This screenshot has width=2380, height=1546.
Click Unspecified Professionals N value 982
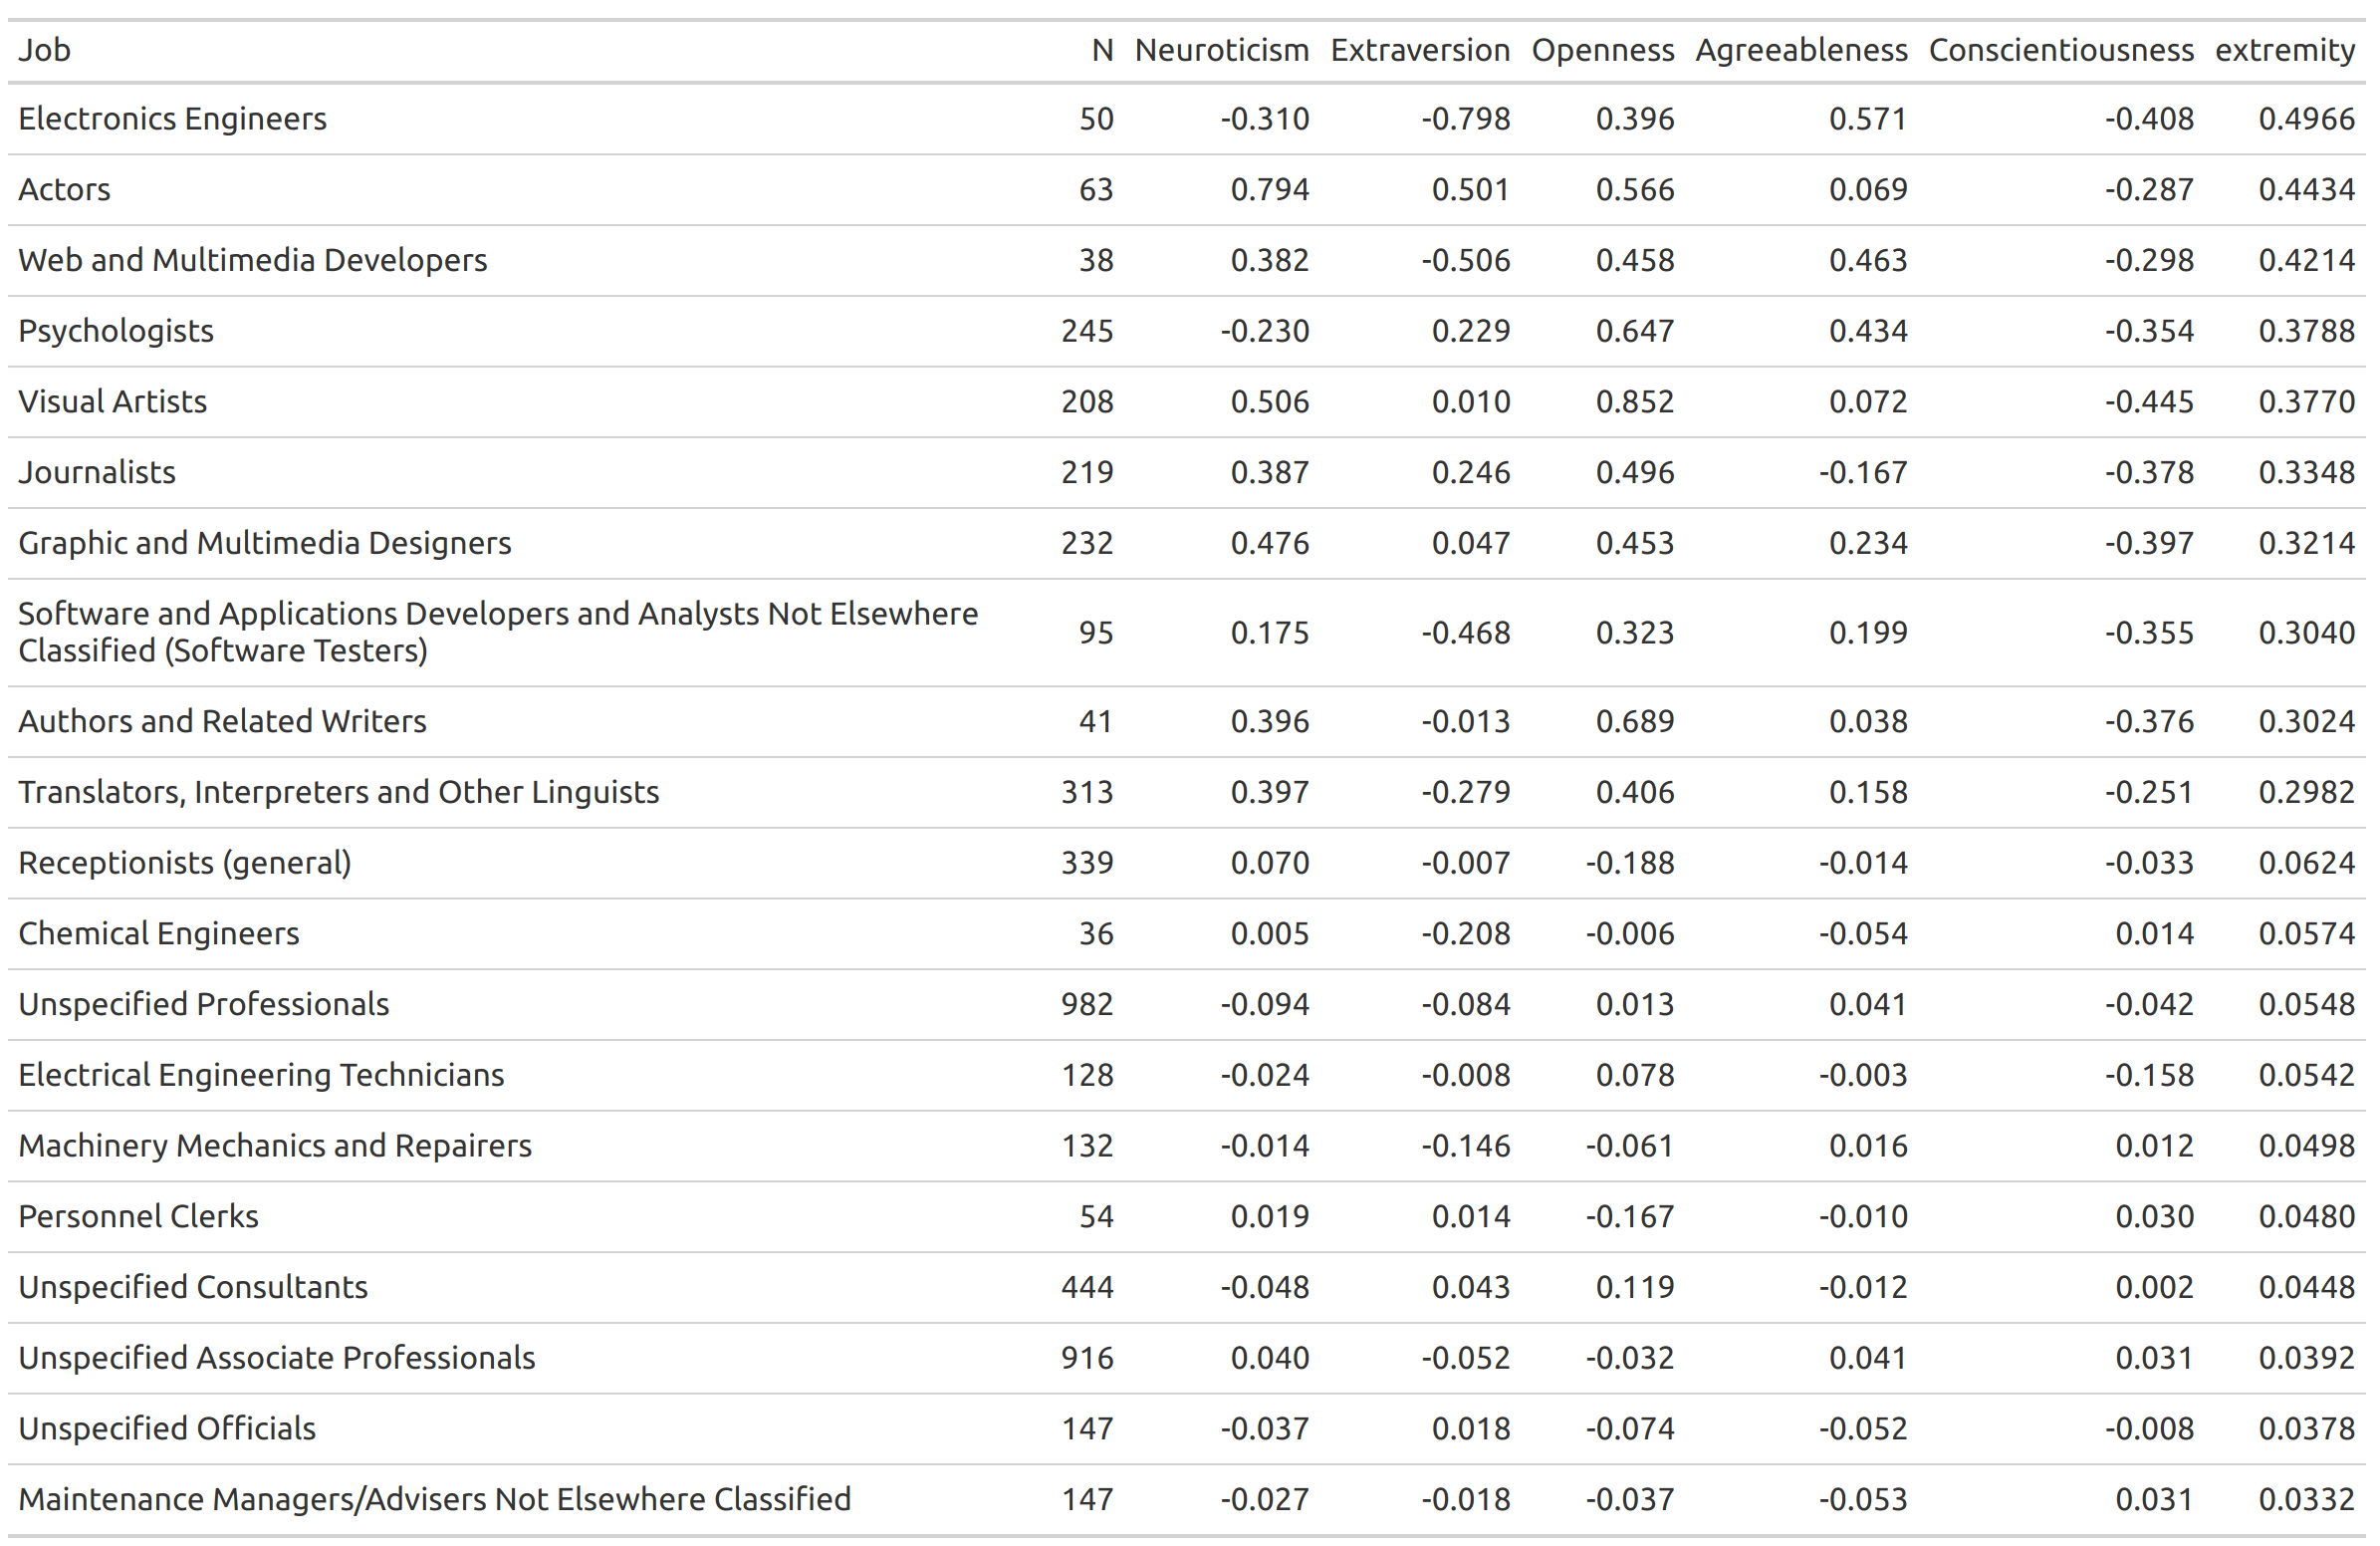point(1087,1004)
